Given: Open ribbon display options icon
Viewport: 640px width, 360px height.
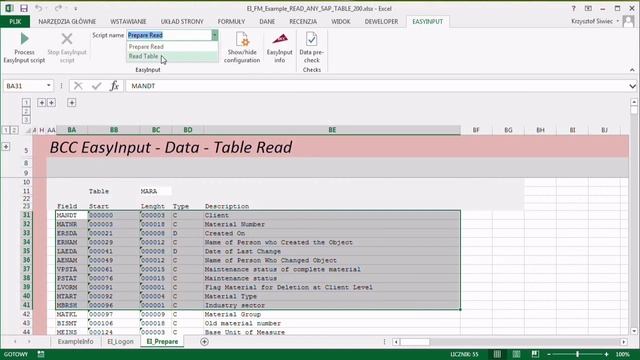Looking at the screenshot, I should tap(588, 8).
